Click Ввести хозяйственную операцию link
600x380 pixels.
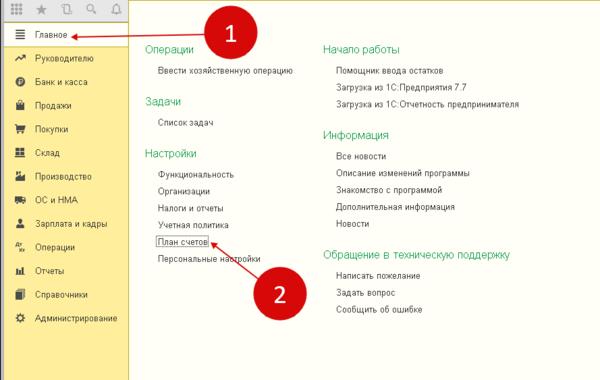(225, 71)
